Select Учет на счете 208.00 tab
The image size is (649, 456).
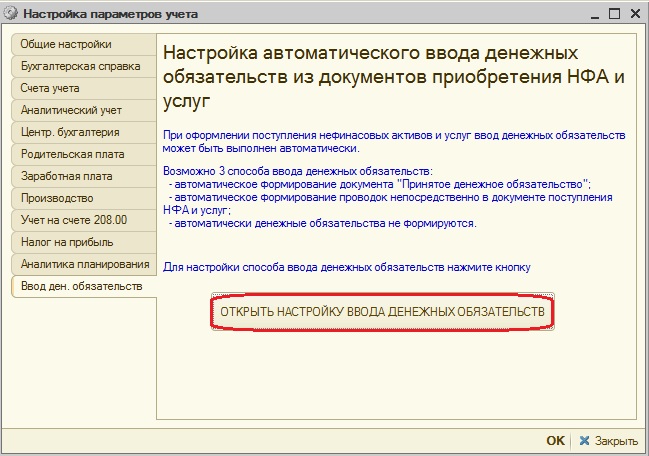coord(84,220)
